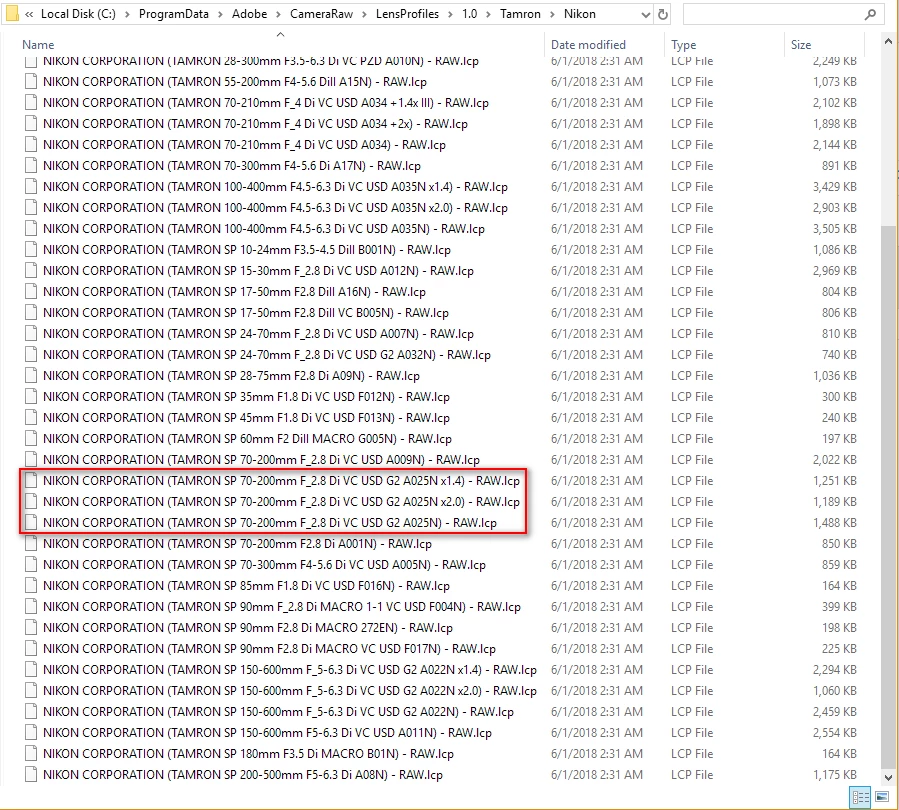Select file icon for 100-400mm A035N x2.0
This screenshot has height=810, width=899.
tap(31, 208)
